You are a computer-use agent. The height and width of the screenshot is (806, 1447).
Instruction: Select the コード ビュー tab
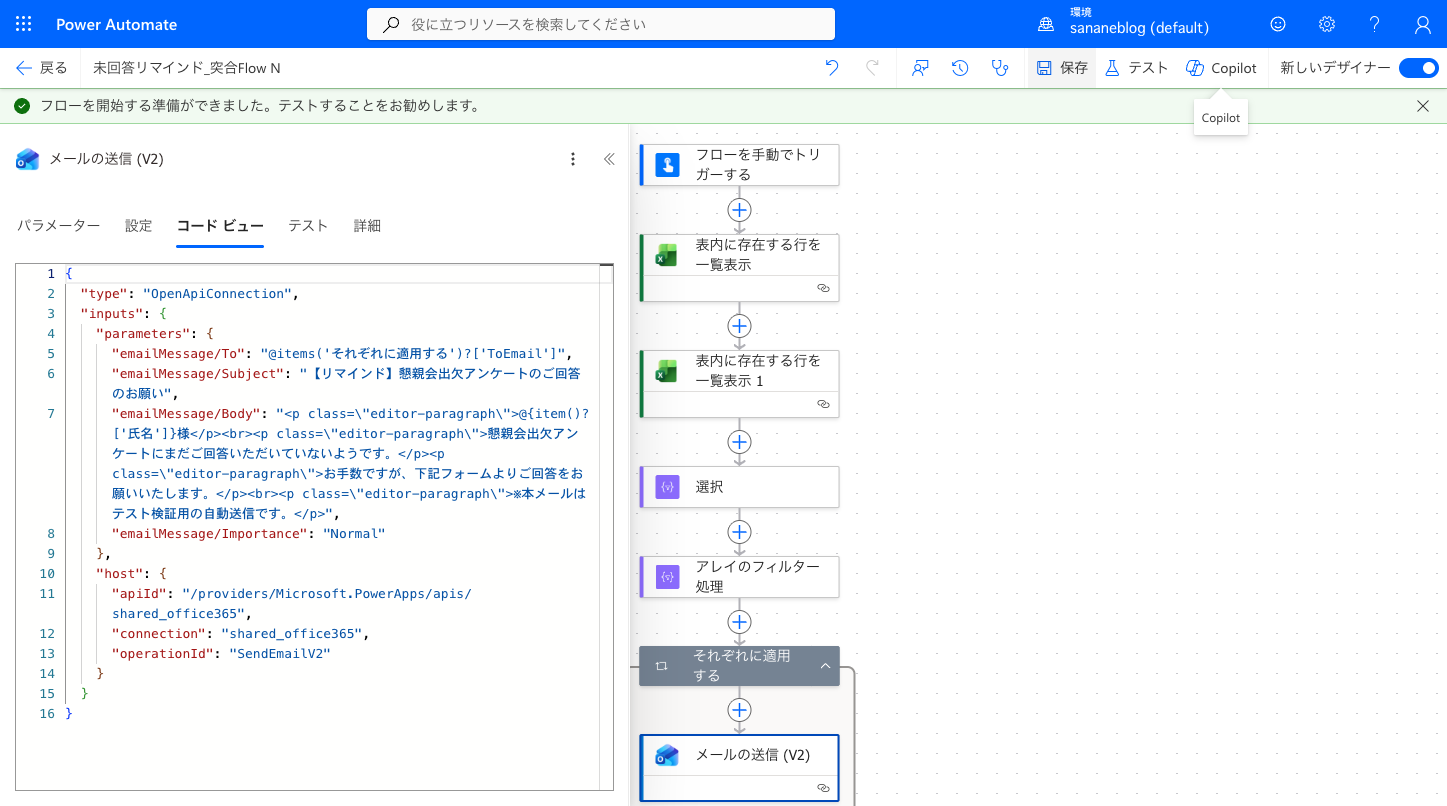[220, 226]
